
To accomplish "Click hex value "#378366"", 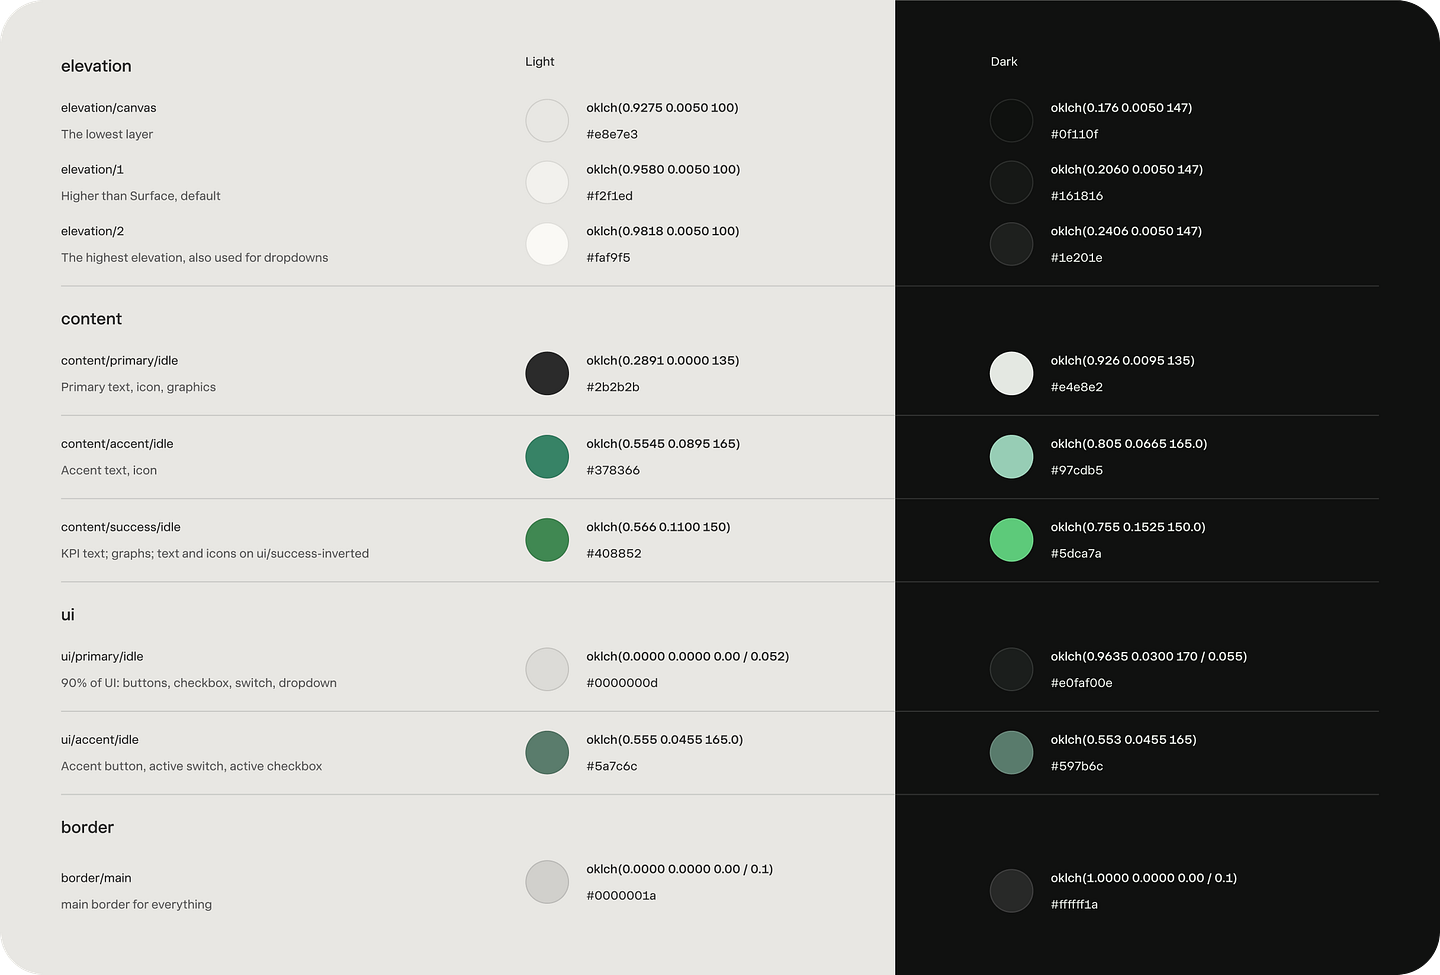I will click(613, 470).
